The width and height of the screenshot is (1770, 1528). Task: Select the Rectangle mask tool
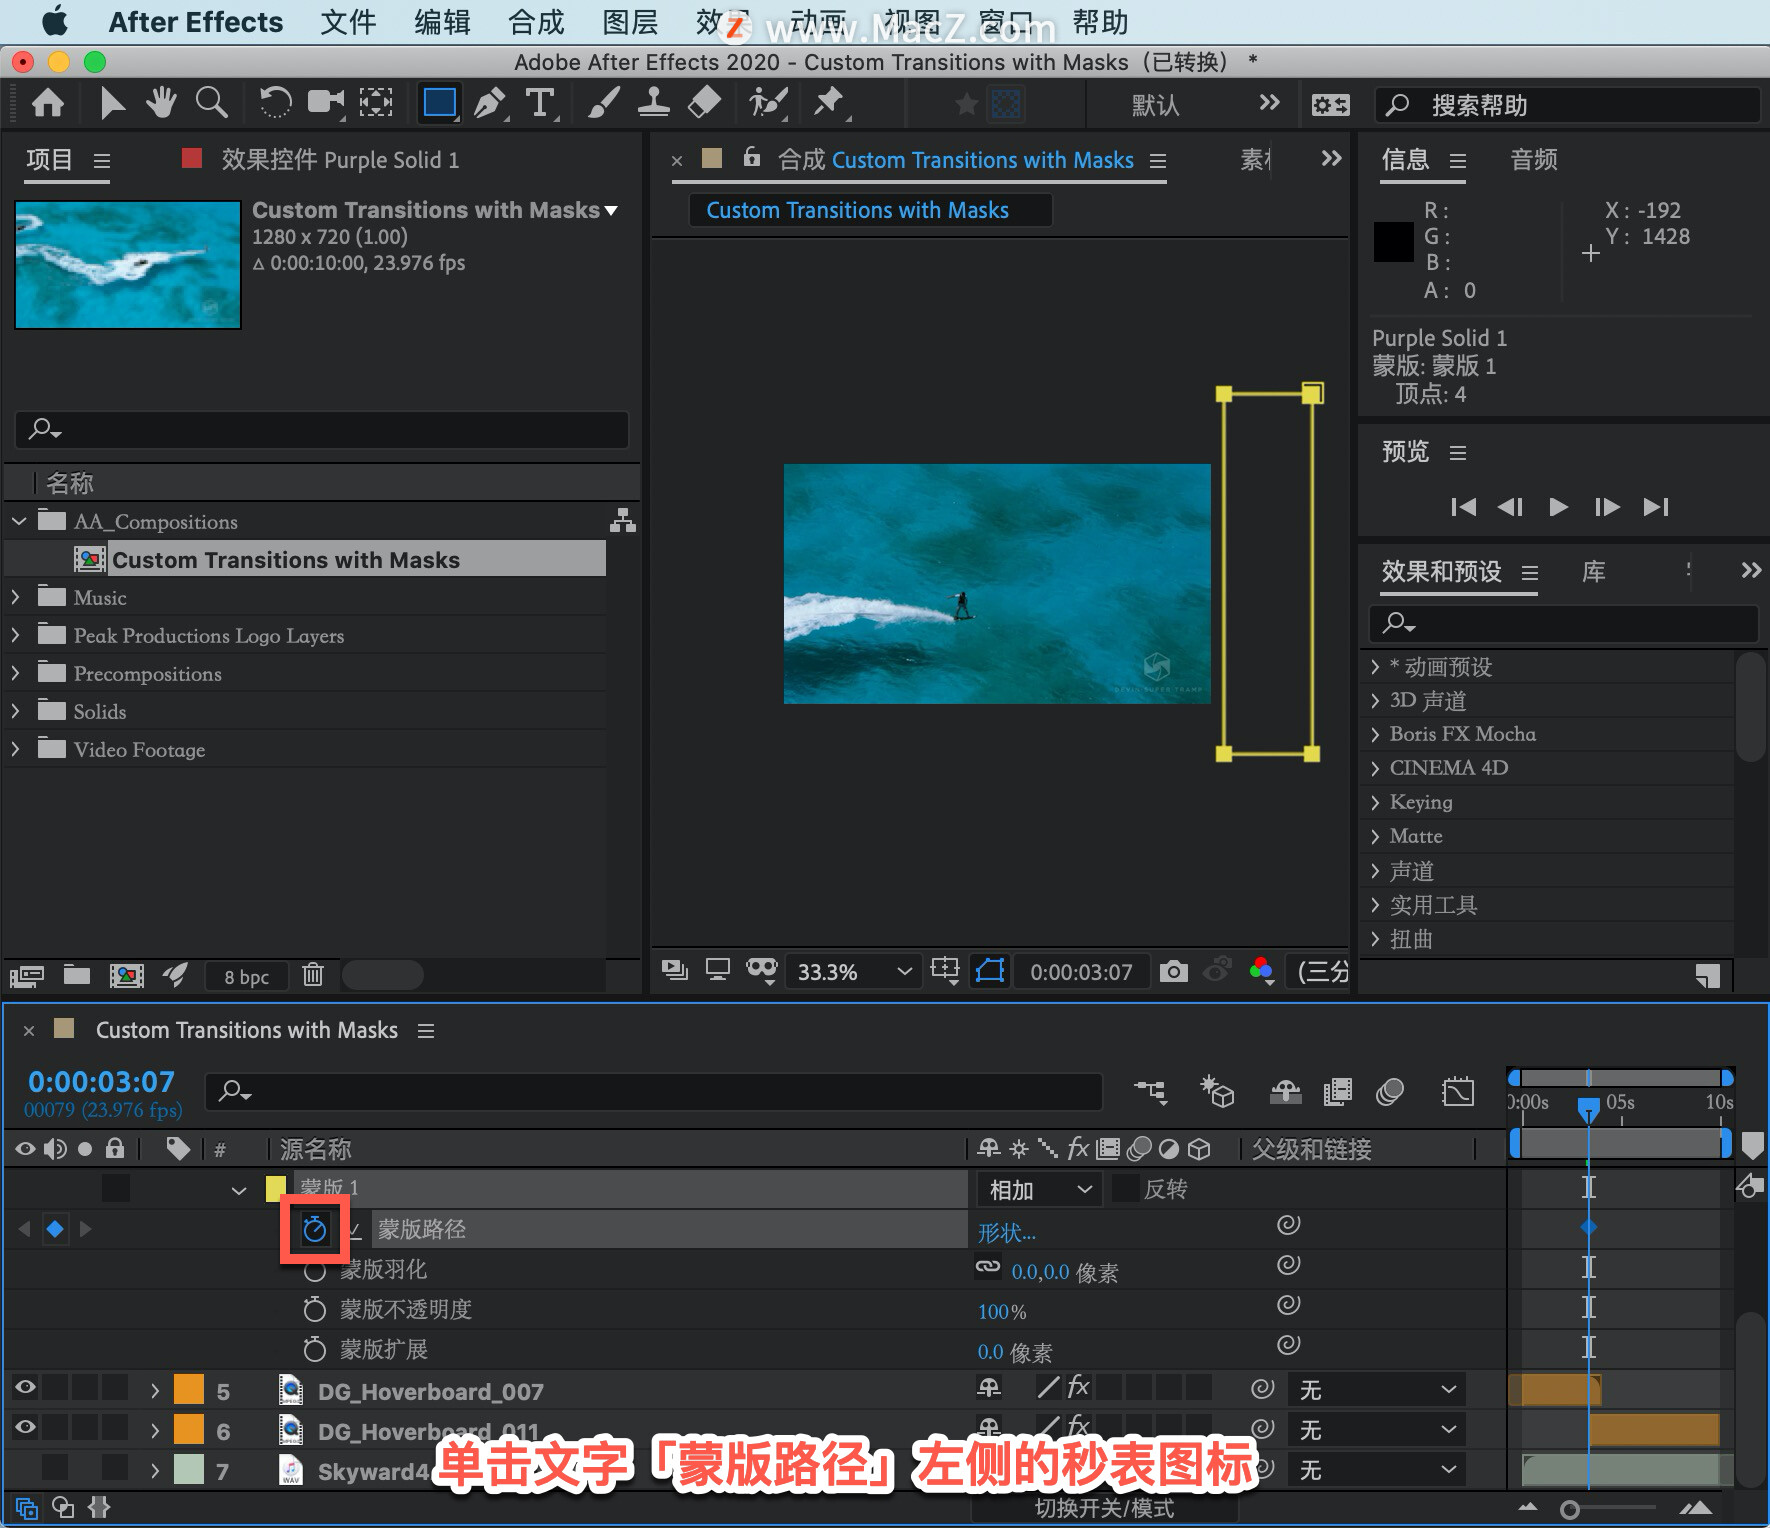coord(439,102)
